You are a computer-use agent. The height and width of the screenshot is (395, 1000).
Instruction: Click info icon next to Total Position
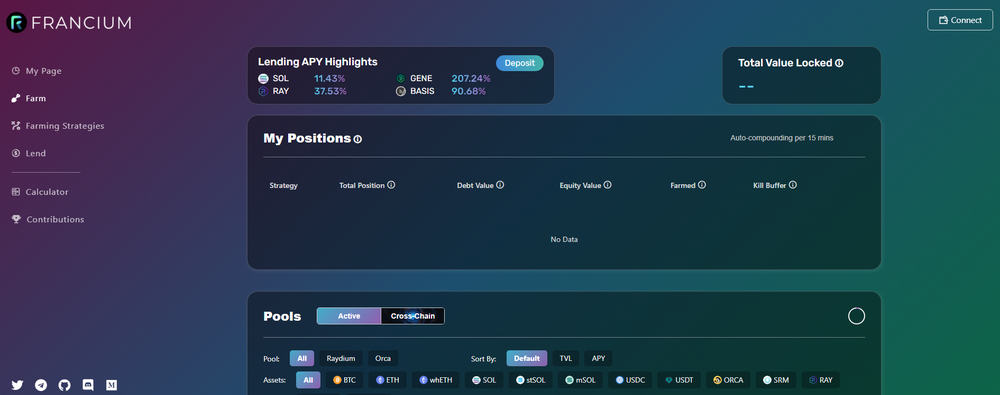[x=391, y=185]
